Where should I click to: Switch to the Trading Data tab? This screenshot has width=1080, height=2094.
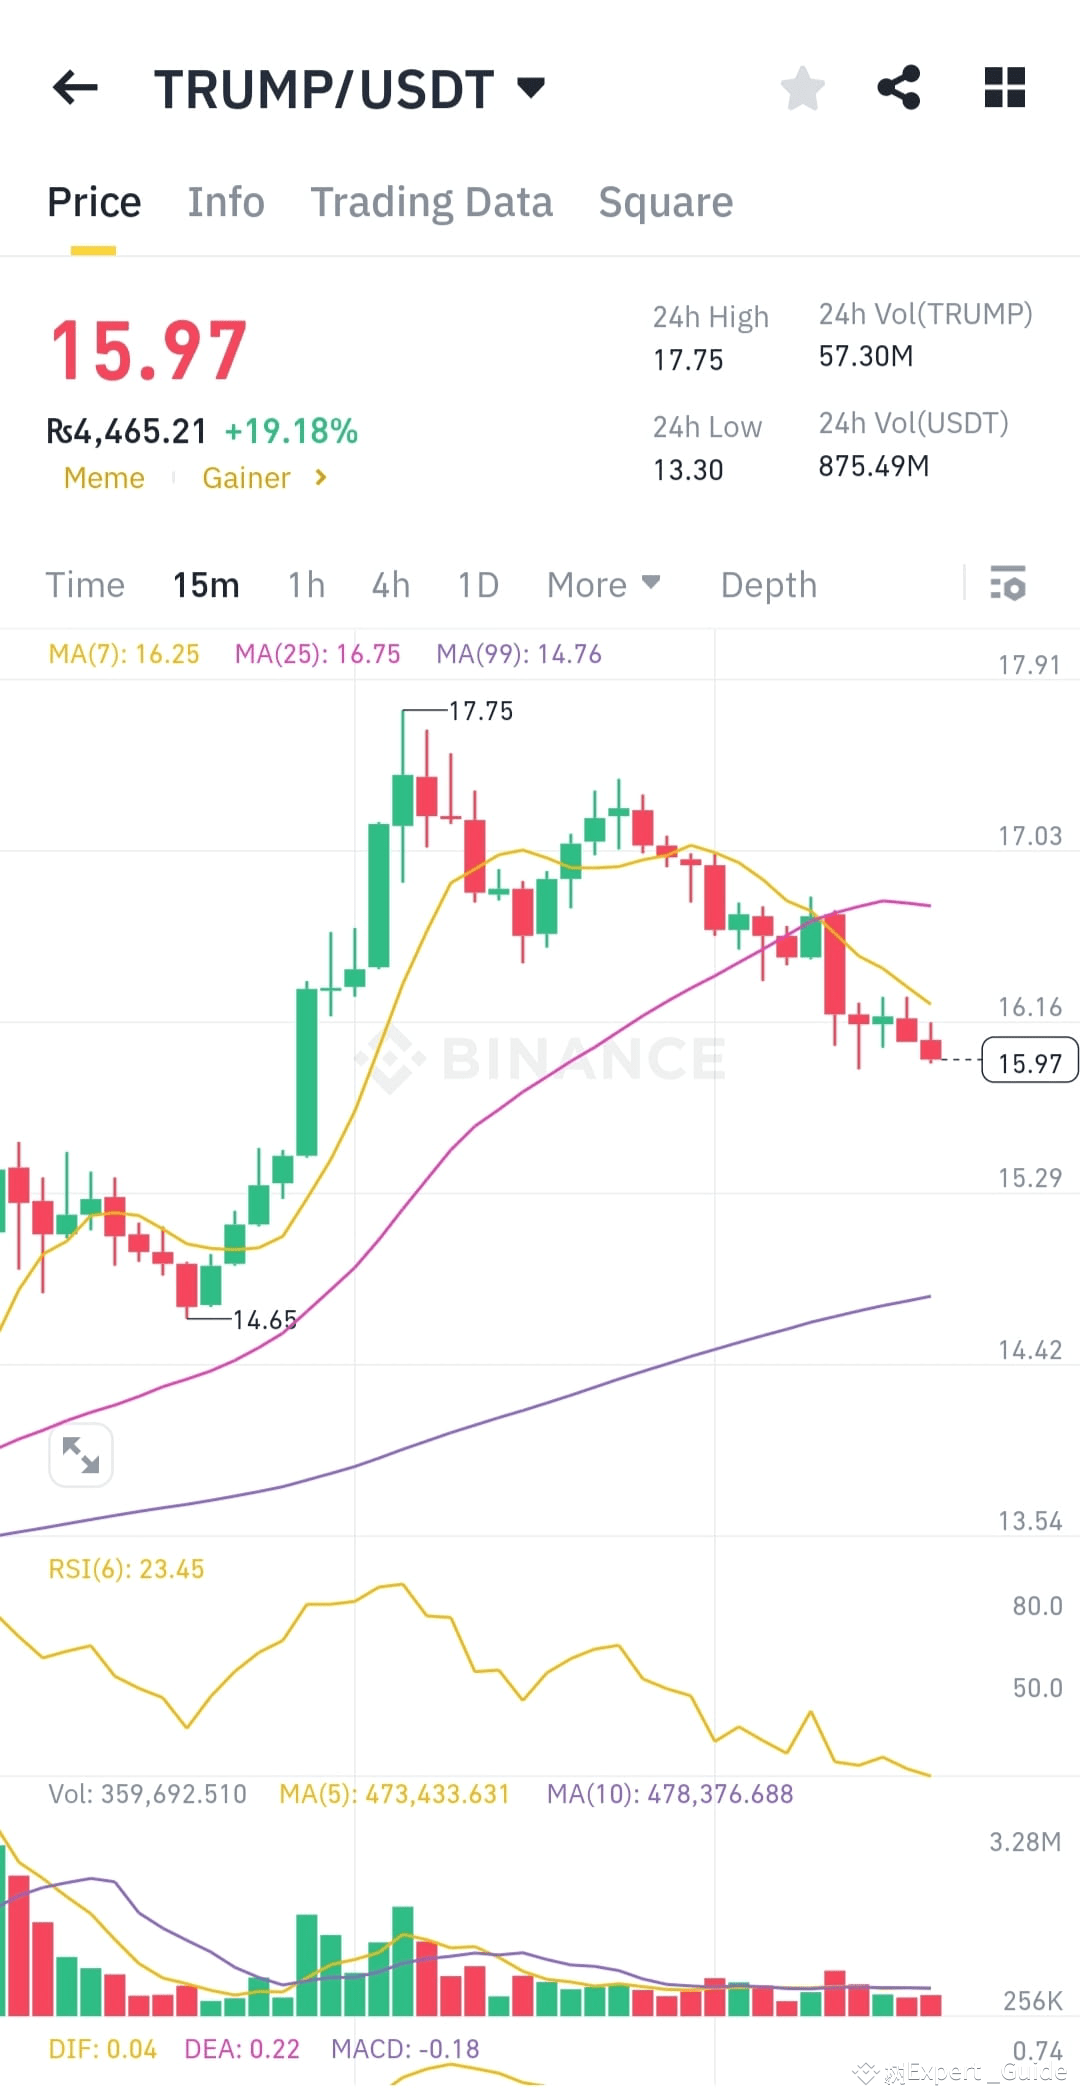(432, 201)
